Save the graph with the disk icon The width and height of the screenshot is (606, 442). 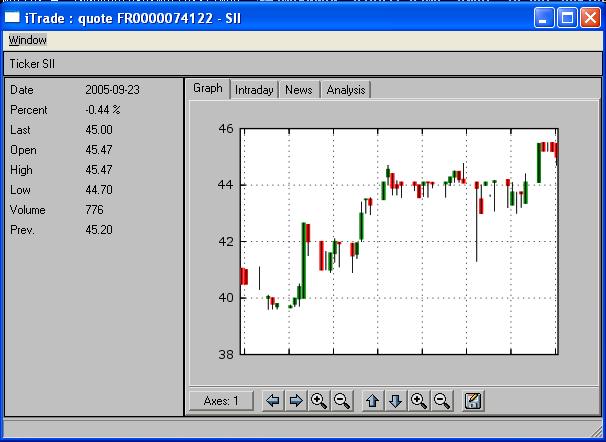click(473, 401)
